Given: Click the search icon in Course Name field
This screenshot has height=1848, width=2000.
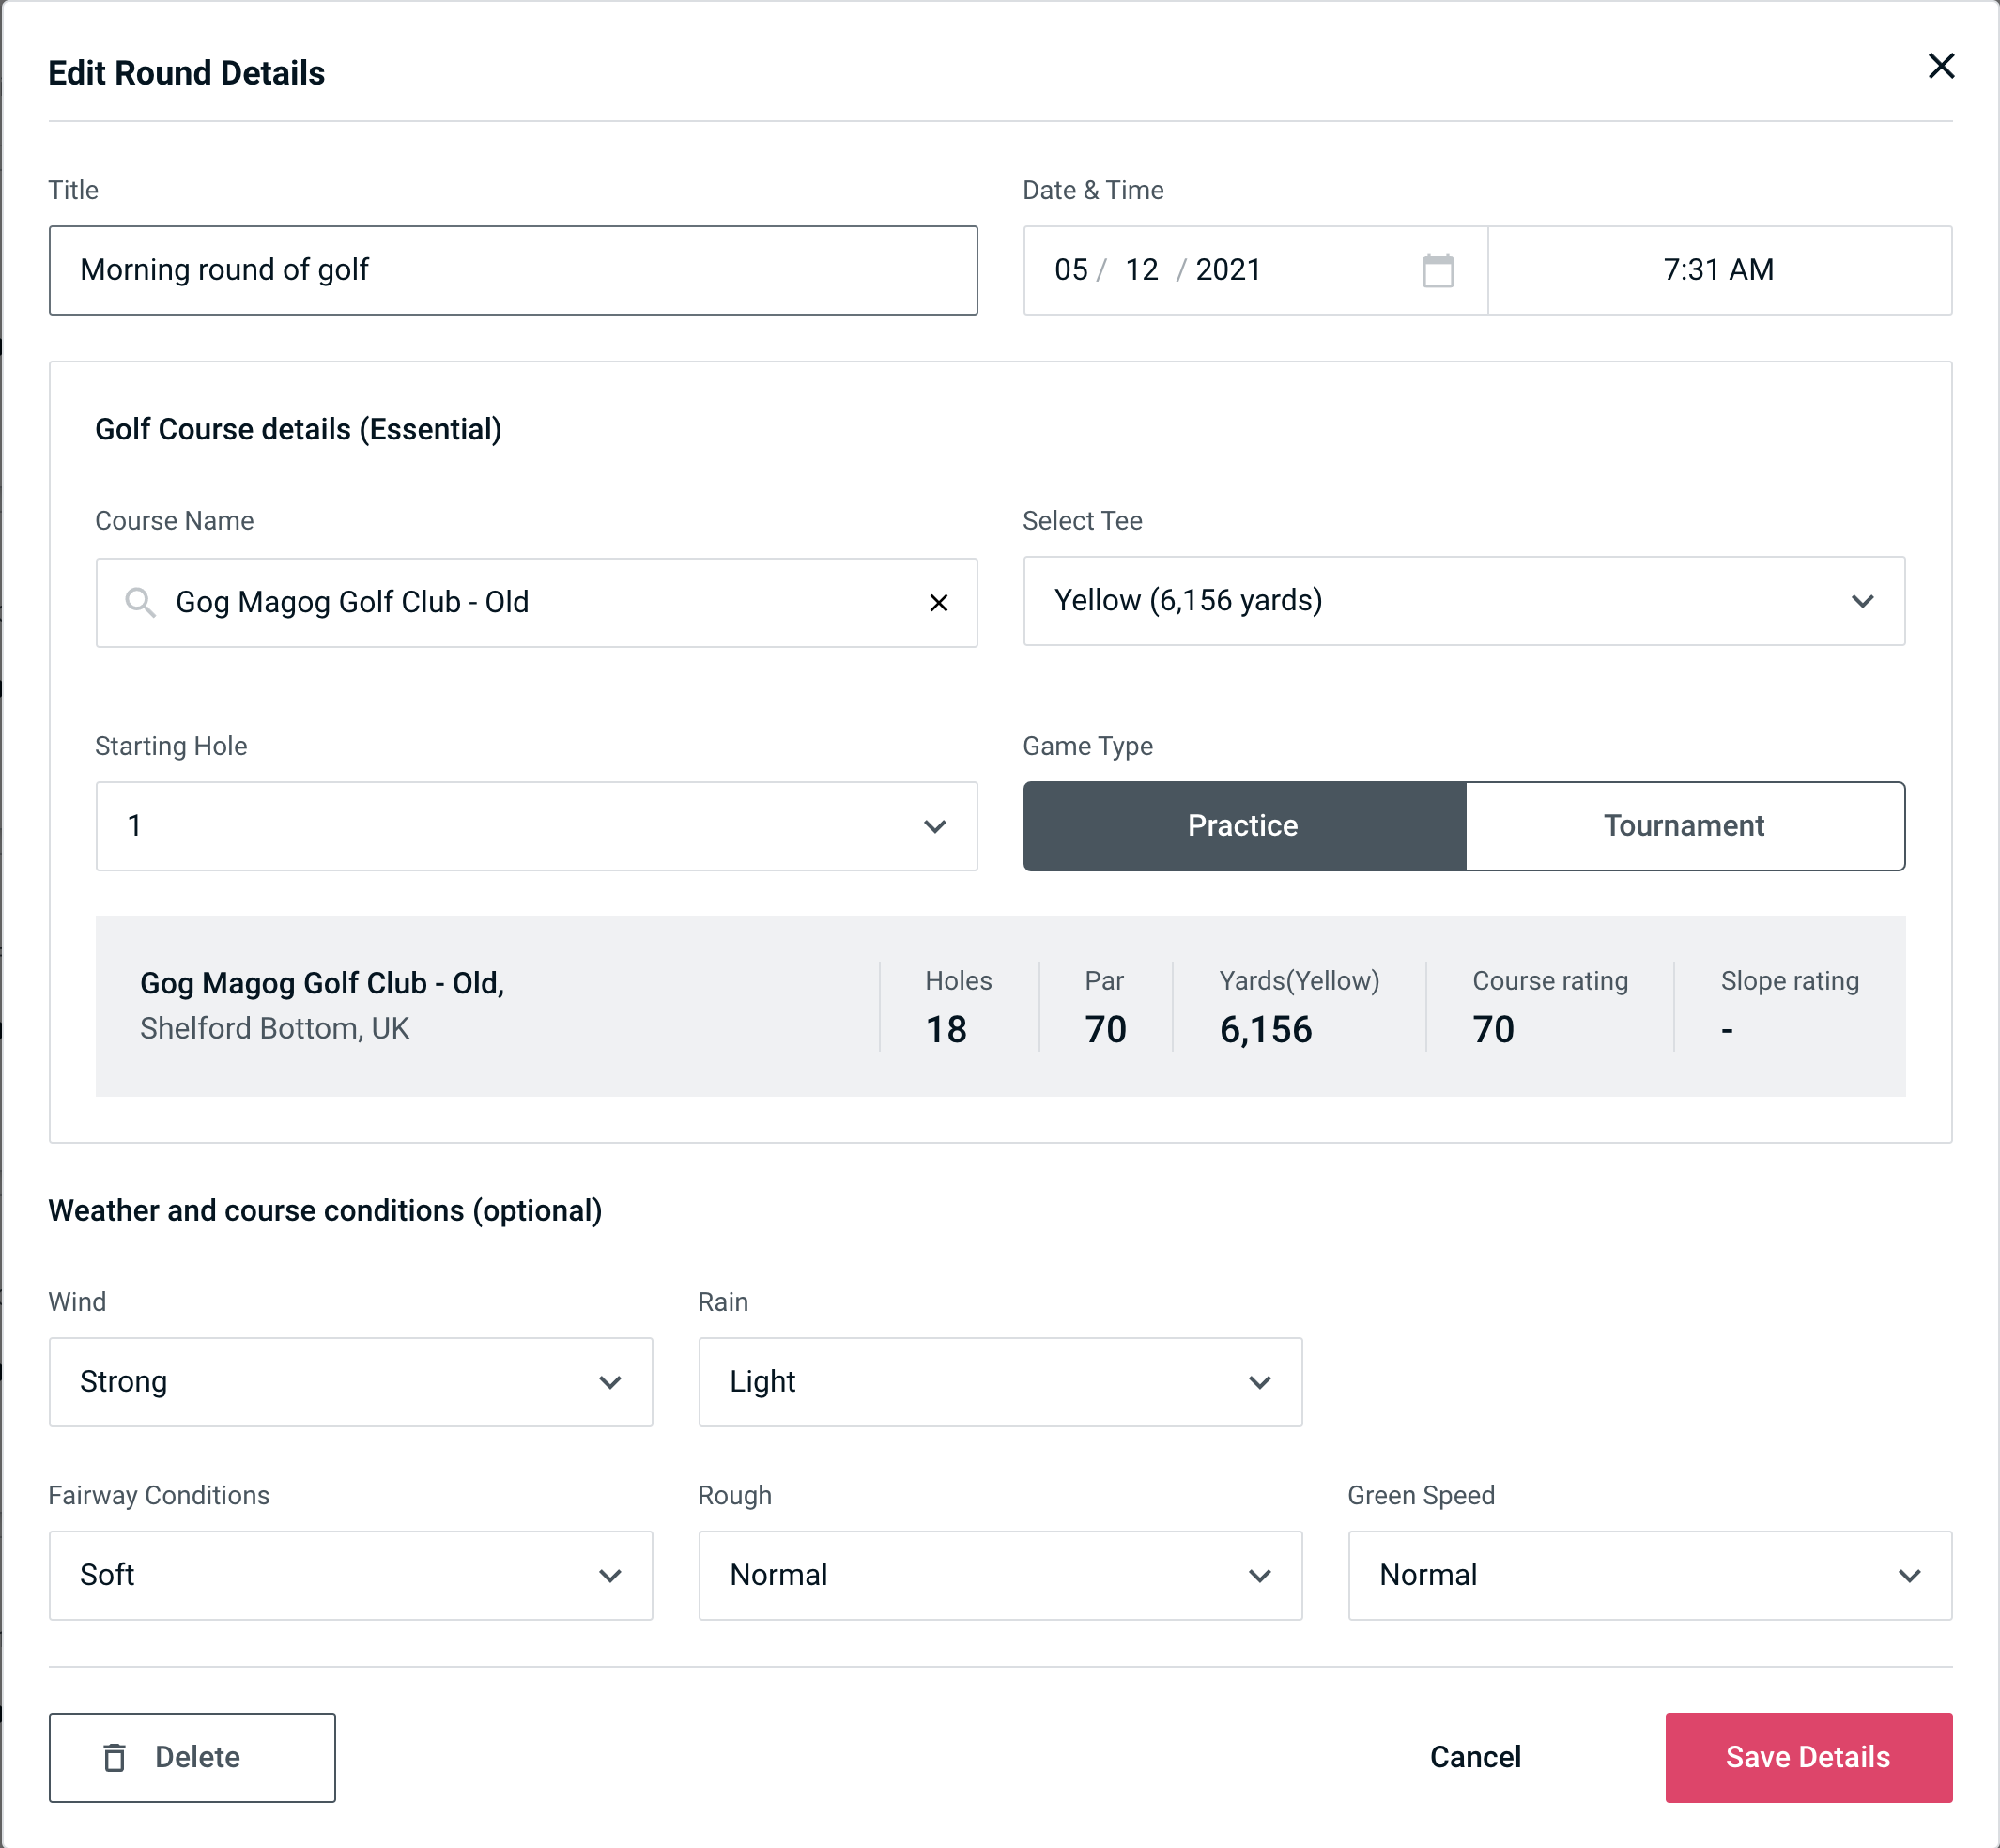Looking at the screenshot, I should point(139,603).
